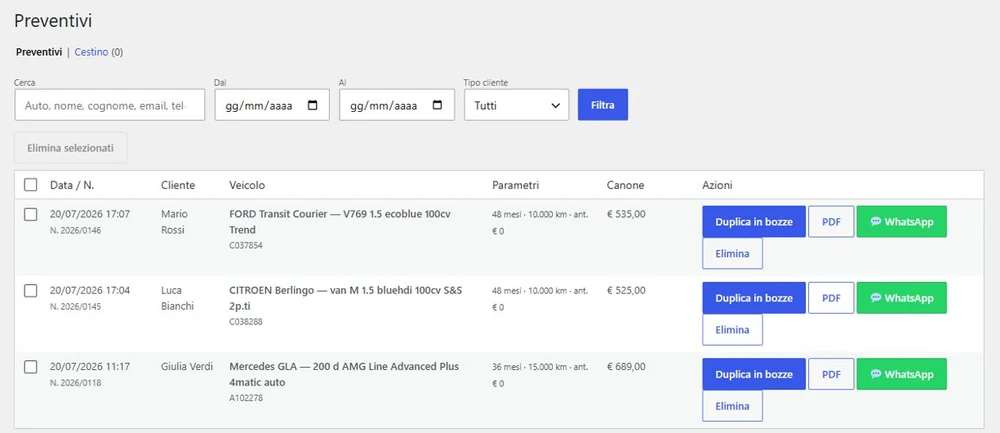Click the Veicolo column header
This screenshot has height=433, width=1000.
click(247, 185)
